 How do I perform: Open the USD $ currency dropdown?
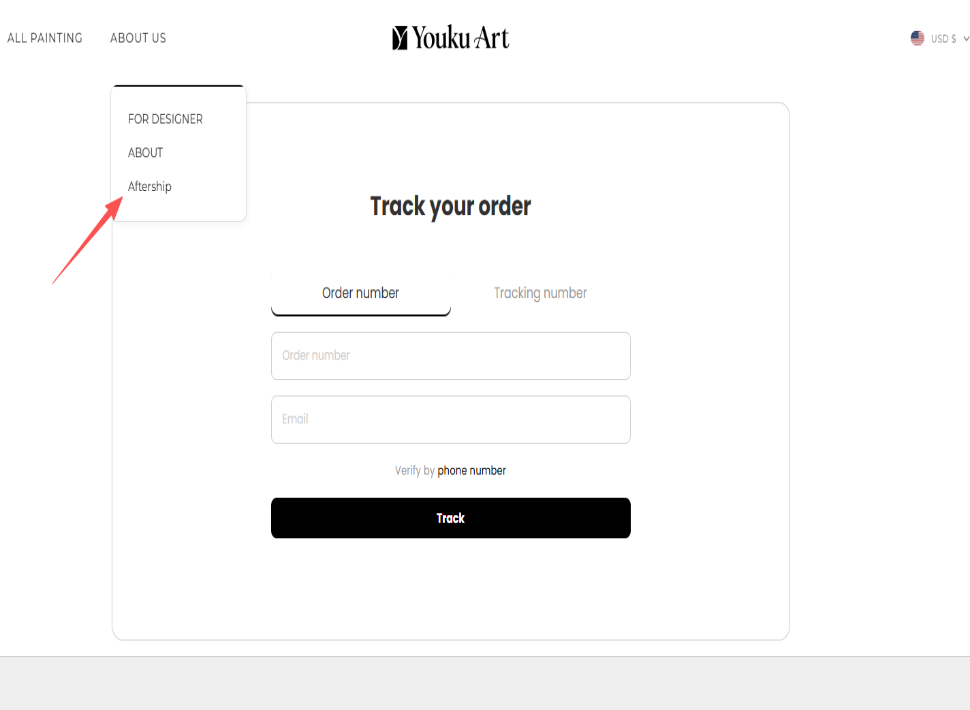tap(943, 39)
